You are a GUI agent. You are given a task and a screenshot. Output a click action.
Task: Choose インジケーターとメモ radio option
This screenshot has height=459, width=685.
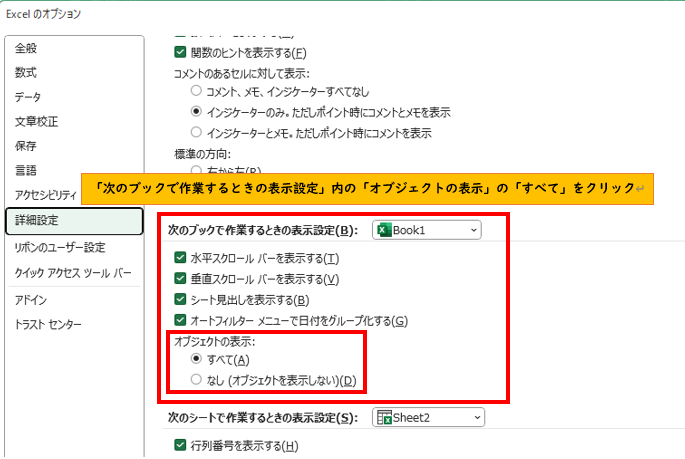pyautogui.click(x=196, y=132)
